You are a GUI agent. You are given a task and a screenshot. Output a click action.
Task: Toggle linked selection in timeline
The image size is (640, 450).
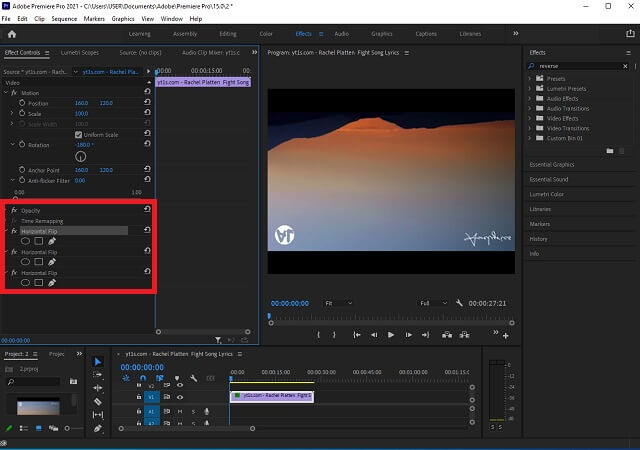(x=160, y=378)
